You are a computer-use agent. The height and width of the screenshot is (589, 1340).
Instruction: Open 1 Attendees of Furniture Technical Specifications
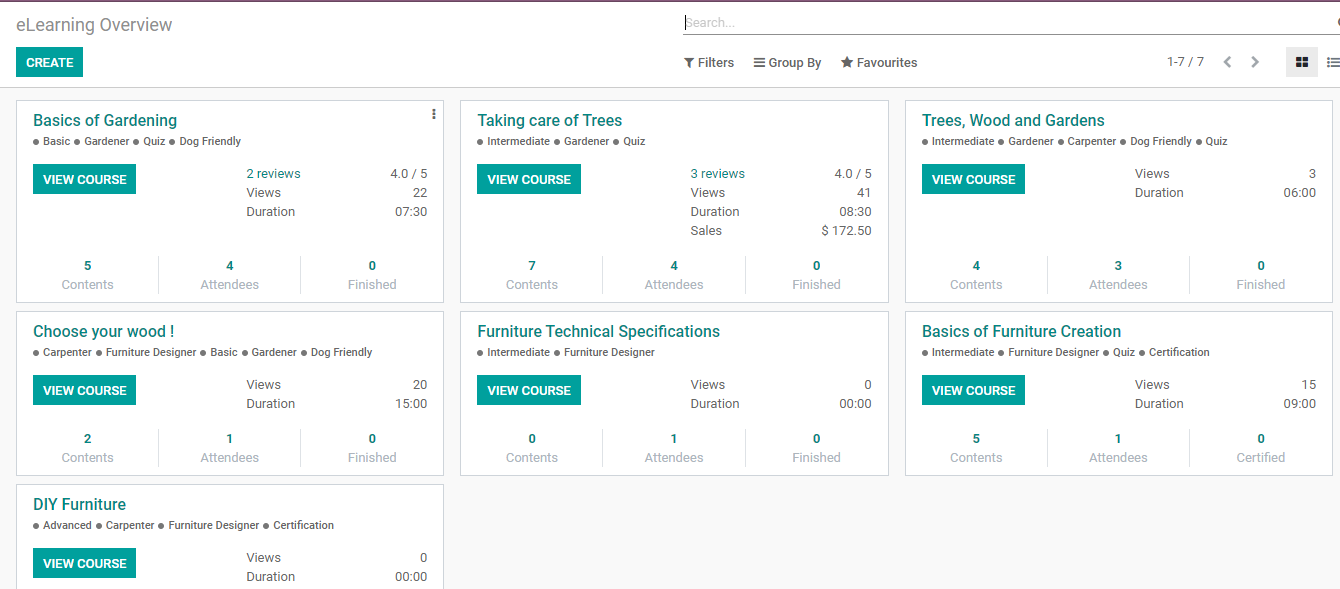click(x=673, y=448)
